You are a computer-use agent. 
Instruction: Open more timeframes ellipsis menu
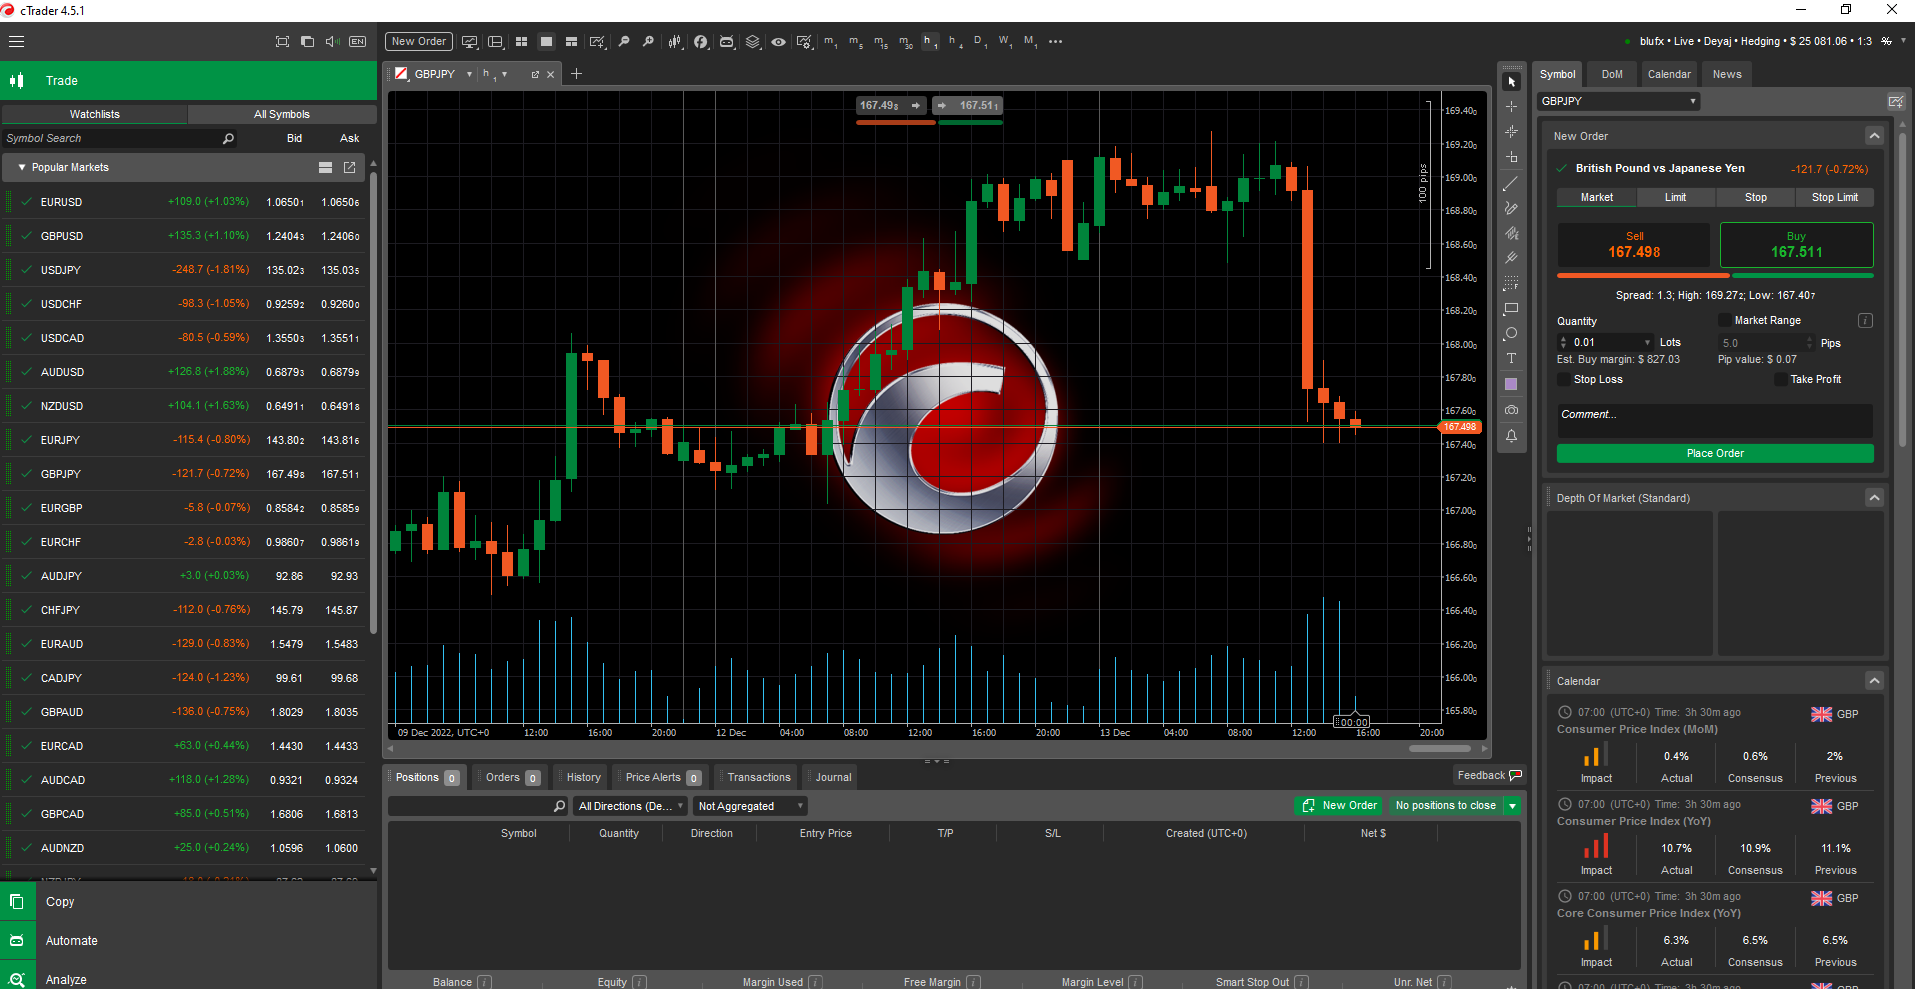pos(1055,42)
